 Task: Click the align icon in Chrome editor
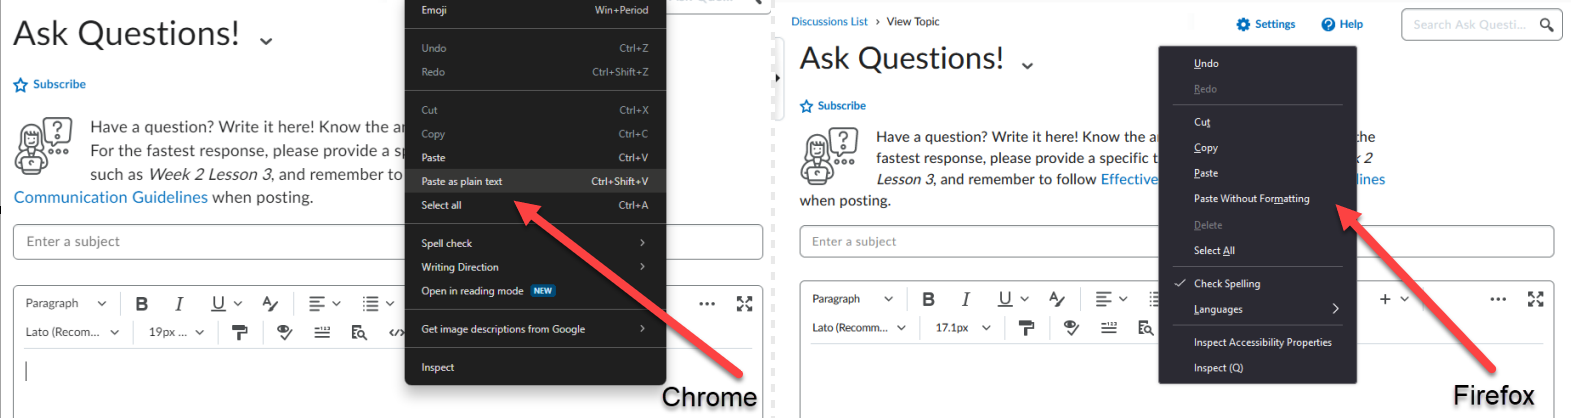[317, 303]
